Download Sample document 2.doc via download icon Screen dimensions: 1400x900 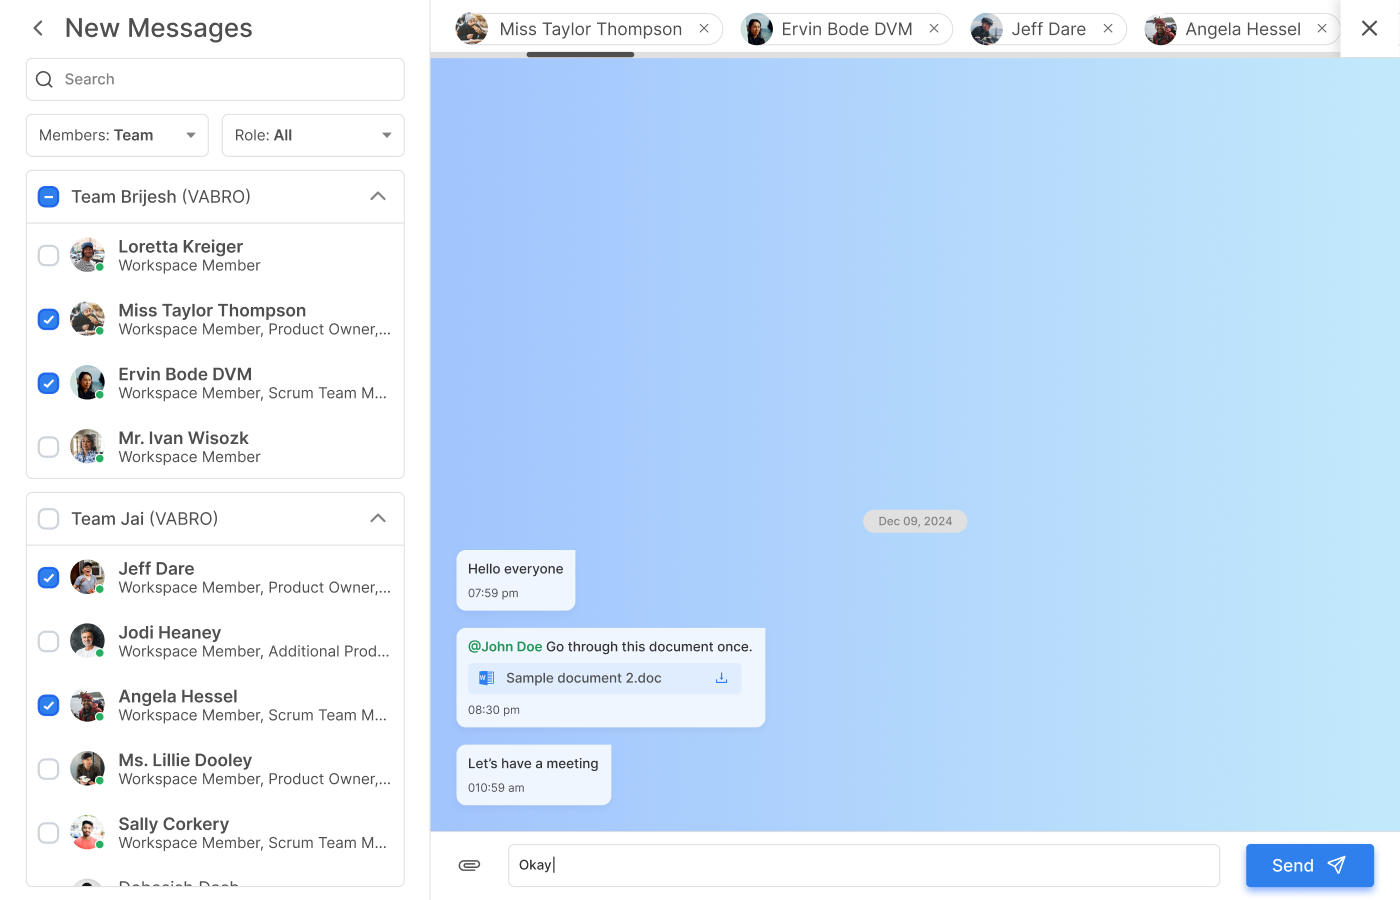pos(721,678)
